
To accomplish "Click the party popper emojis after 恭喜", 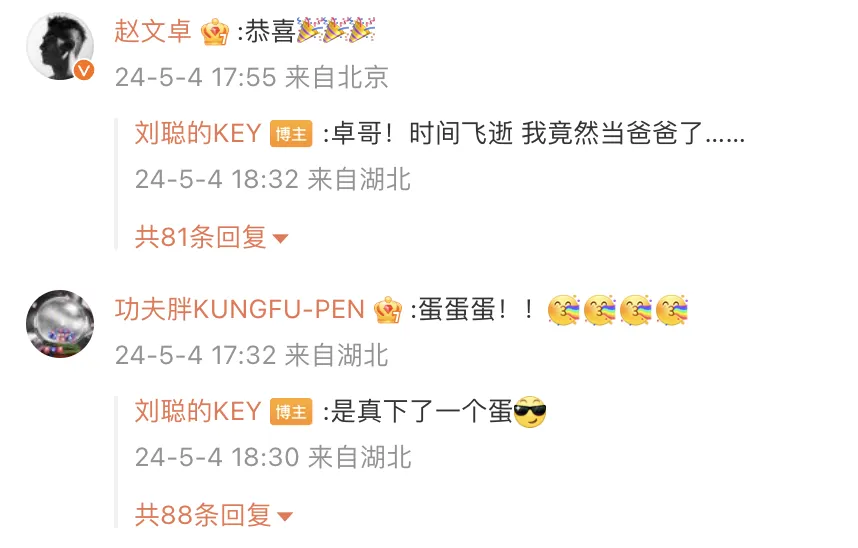I will 336,31.
